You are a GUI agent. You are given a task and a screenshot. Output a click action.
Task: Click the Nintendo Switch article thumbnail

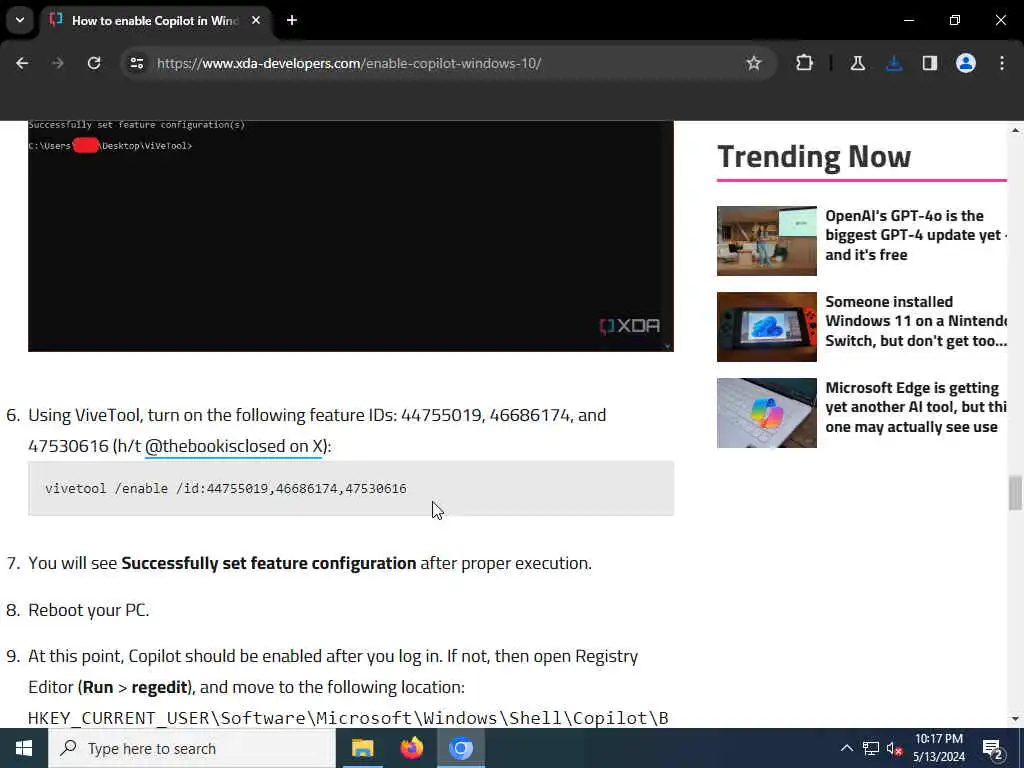(767, 327)
